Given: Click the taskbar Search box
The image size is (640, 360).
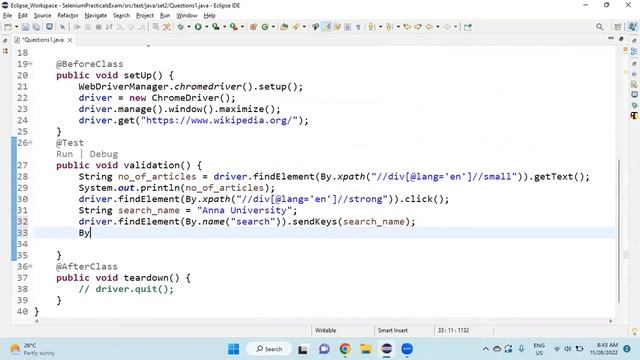Looking at the screenshot, I should pos(269,349).
